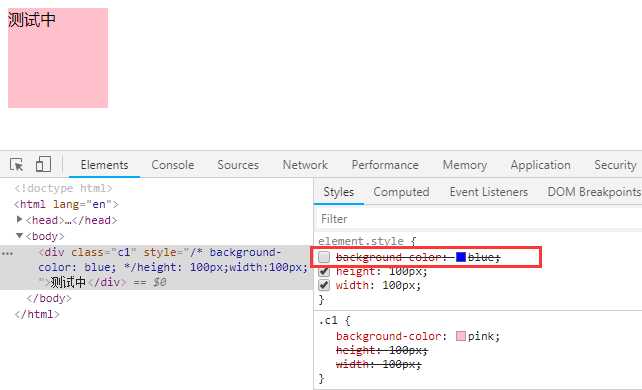
Task: Select the Styles sidebar tab
Action: 339,192
